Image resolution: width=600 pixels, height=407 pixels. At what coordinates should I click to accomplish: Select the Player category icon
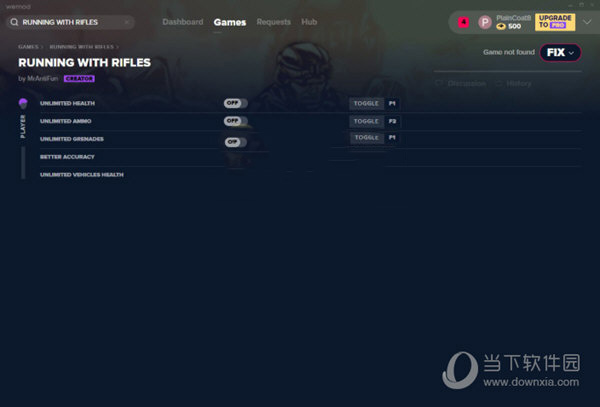click(23, 103)
